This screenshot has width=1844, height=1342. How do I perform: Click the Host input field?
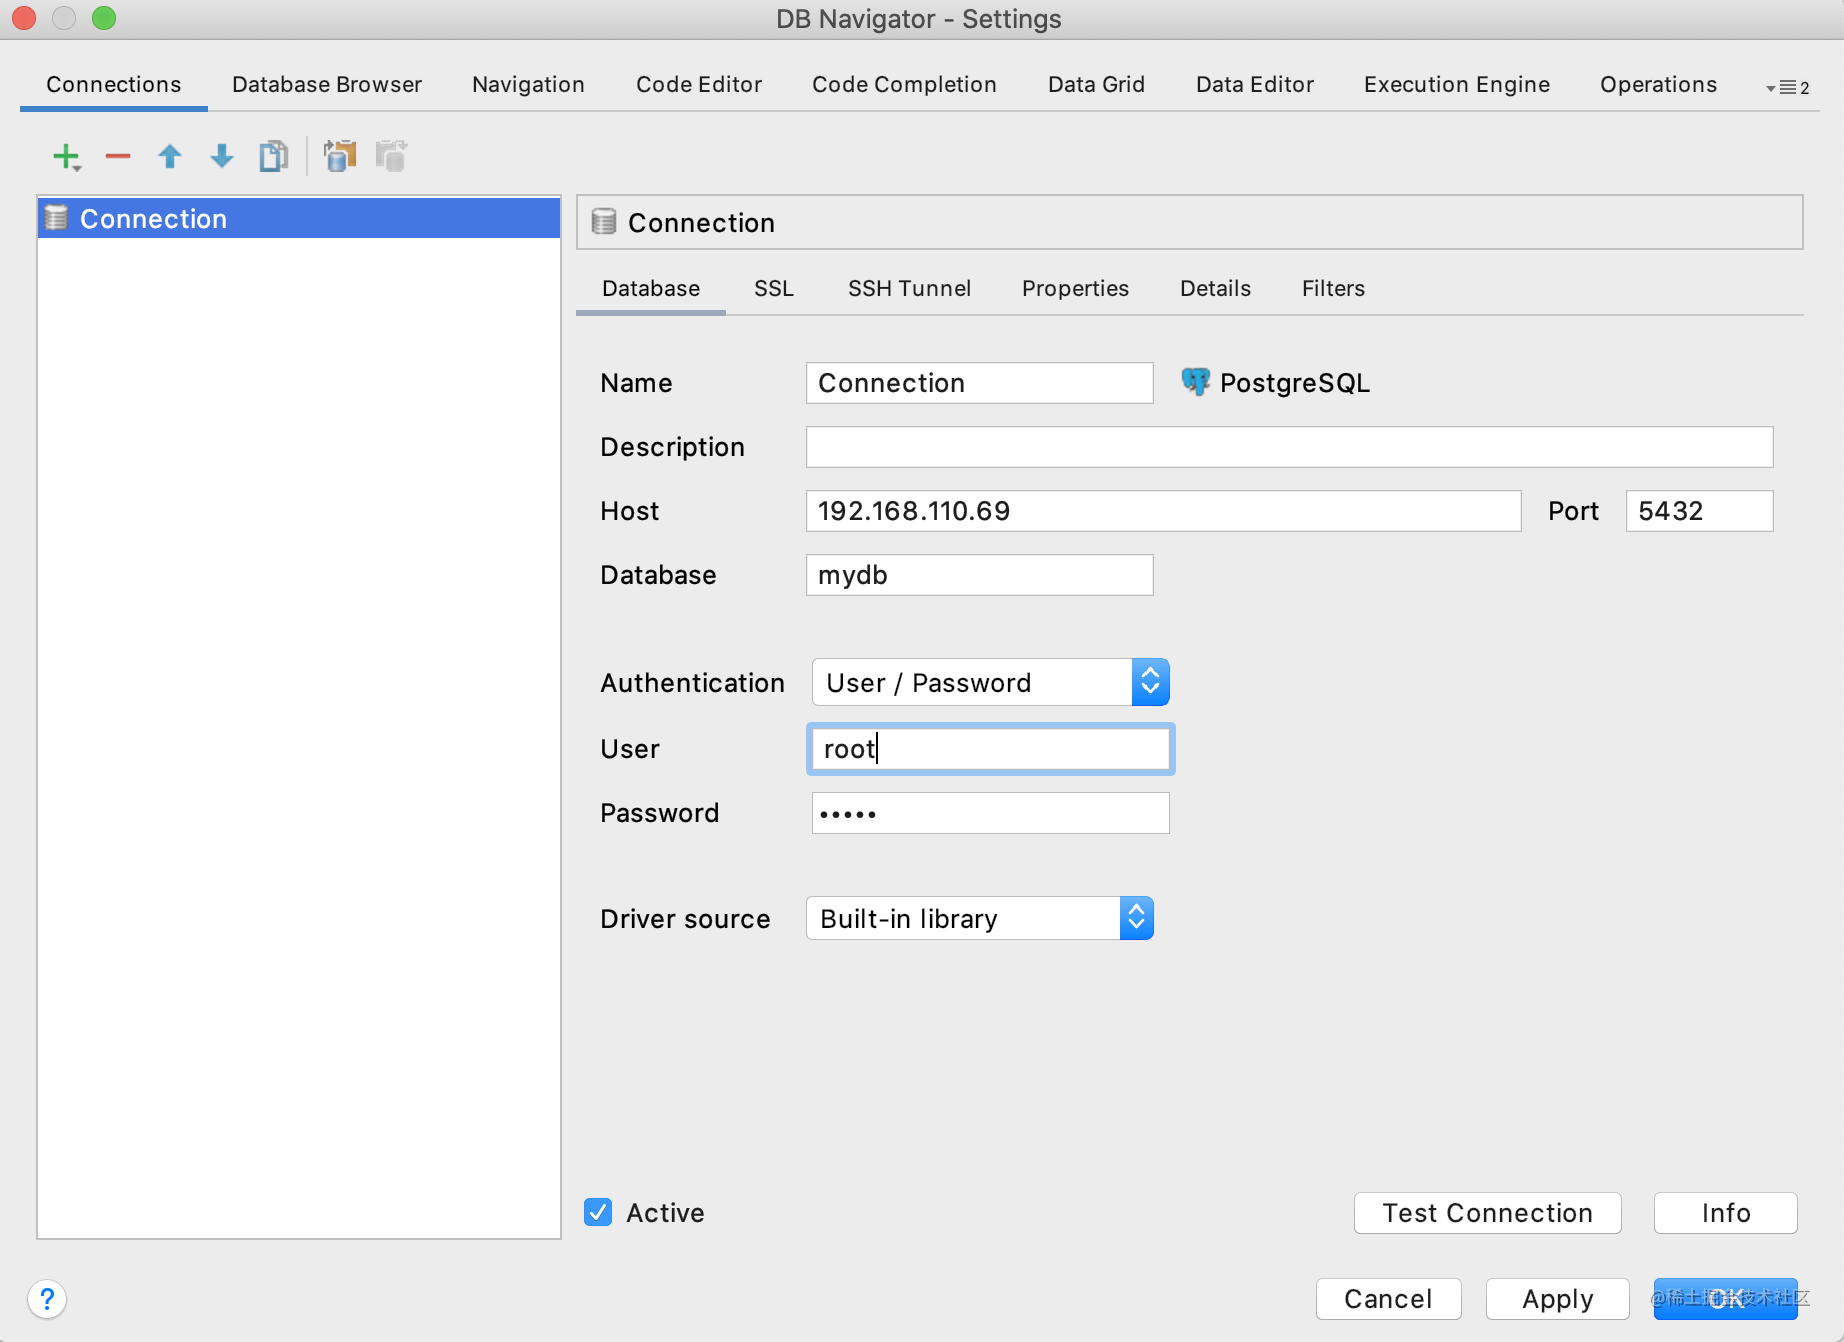1163,510
